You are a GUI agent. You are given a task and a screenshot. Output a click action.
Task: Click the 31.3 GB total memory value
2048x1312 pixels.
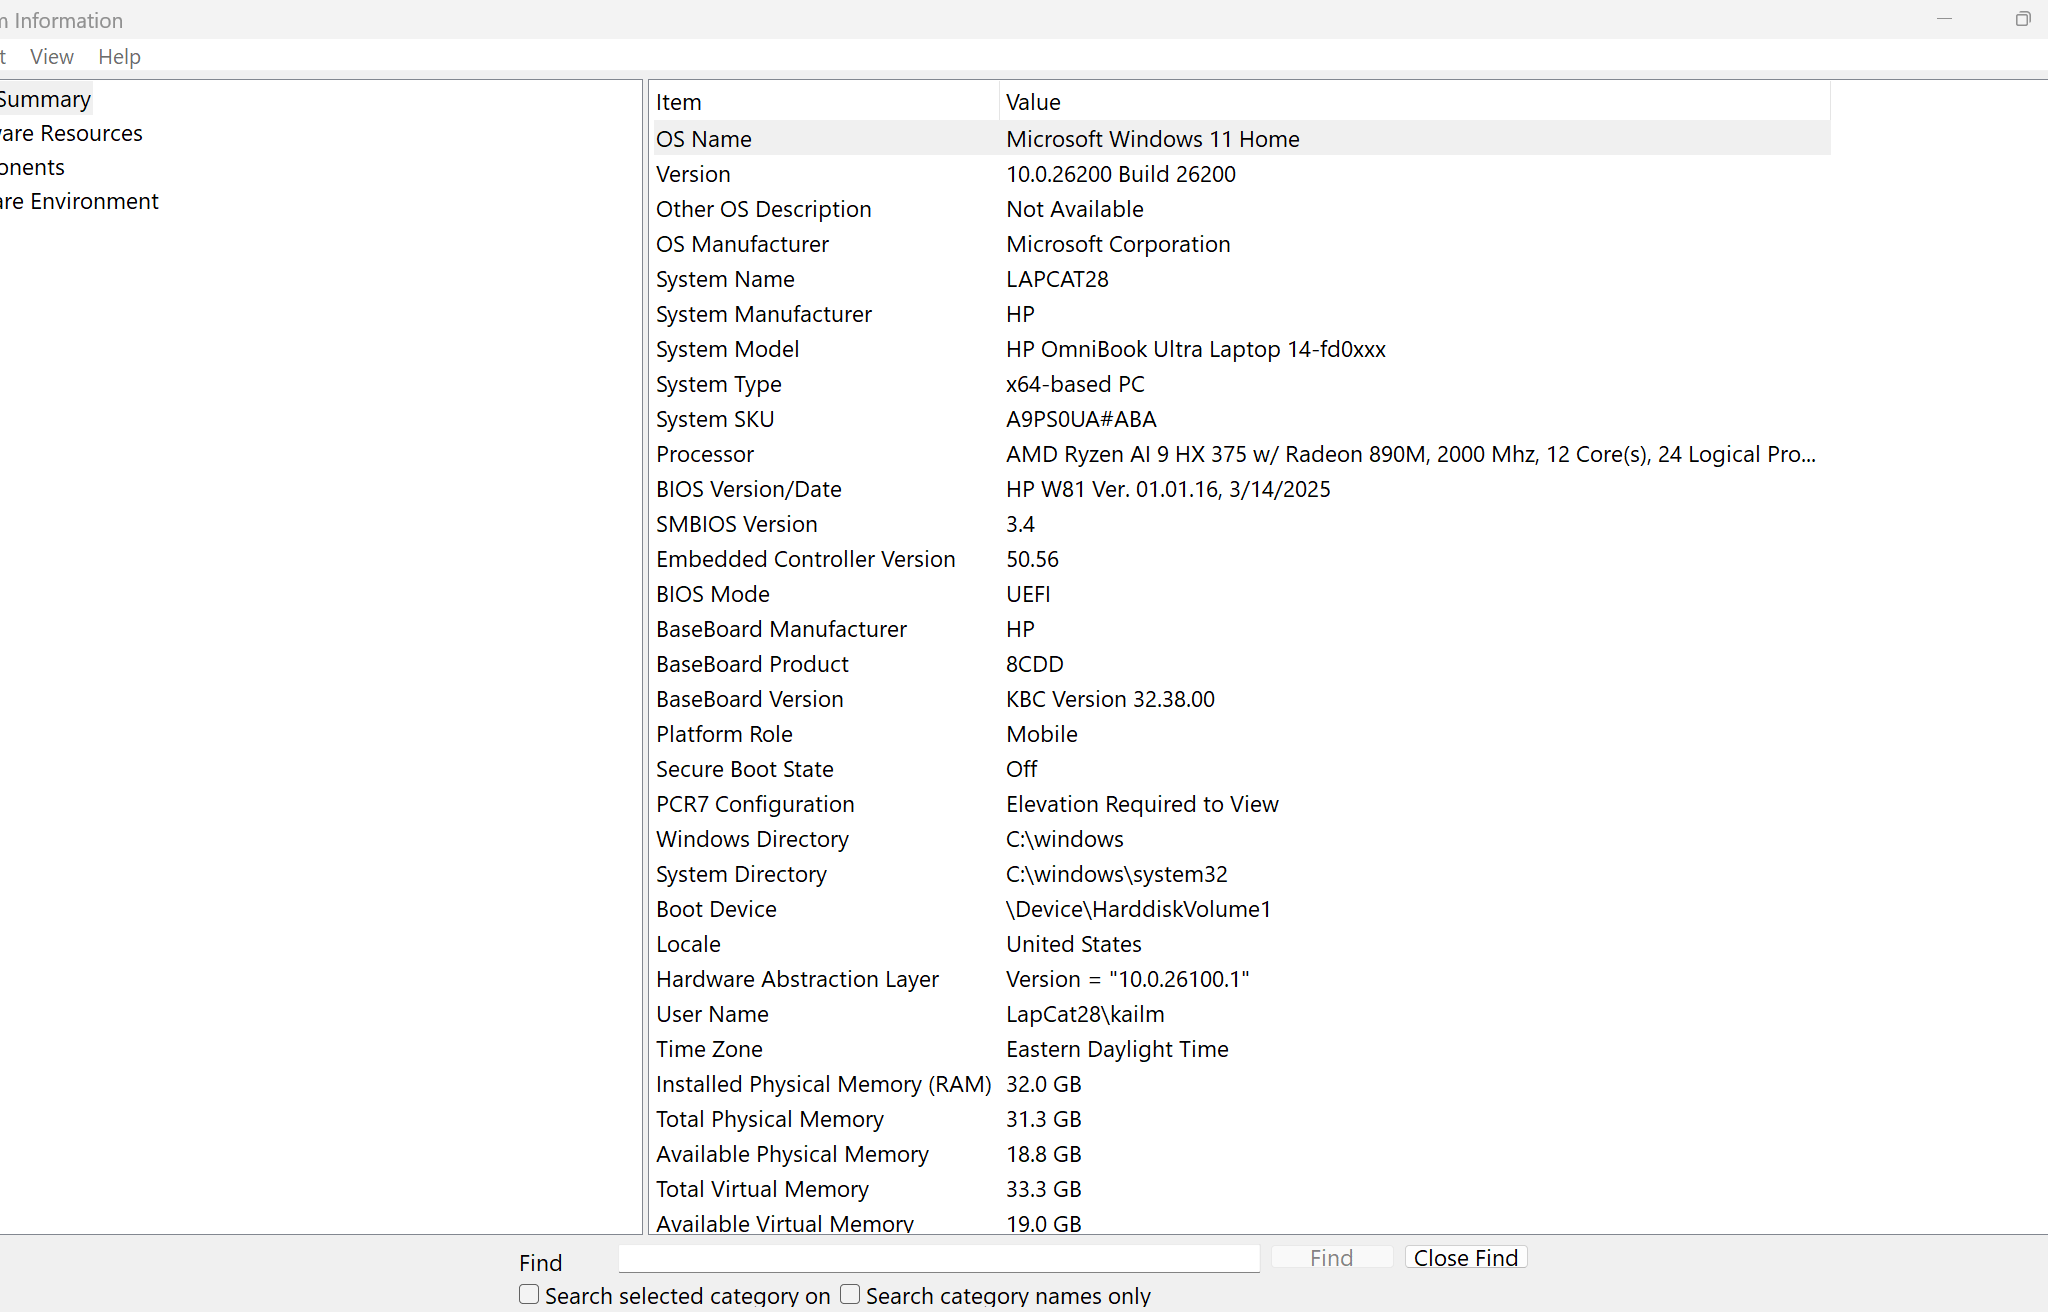[1044, 1119]
